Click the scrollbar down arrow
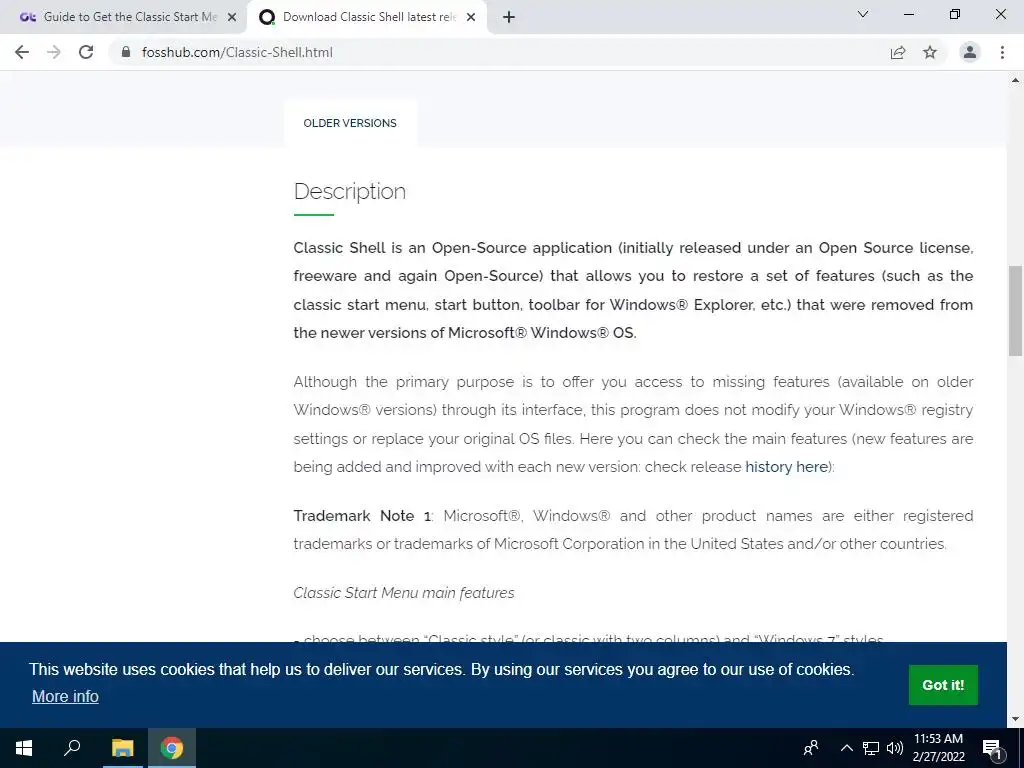1024x768 pixels. tap(1015, 720)
